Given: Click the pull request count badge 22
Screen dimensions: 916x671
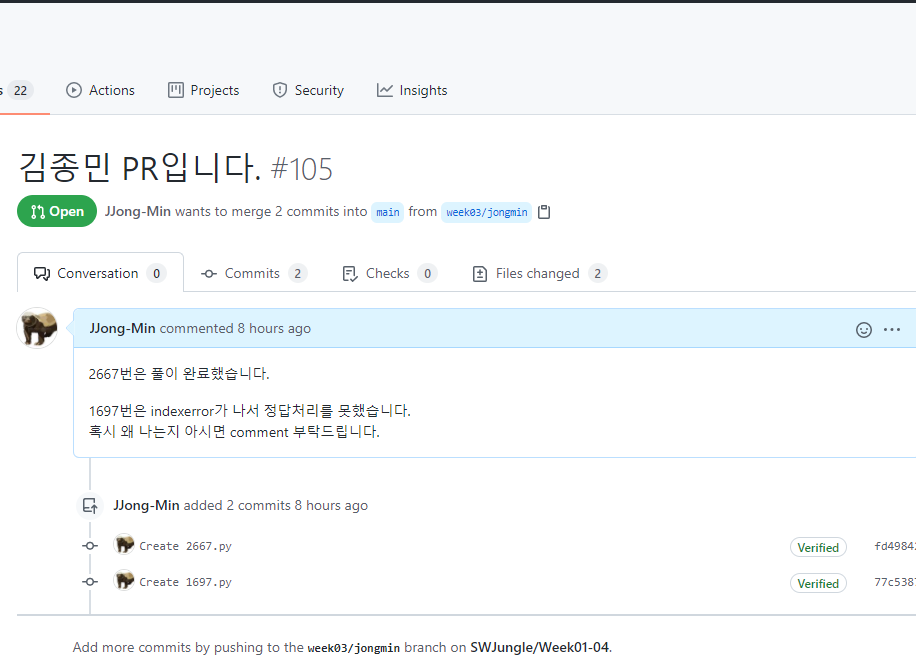Looking at the screenshot, I should pyautogui.click(x=20, y=91).
